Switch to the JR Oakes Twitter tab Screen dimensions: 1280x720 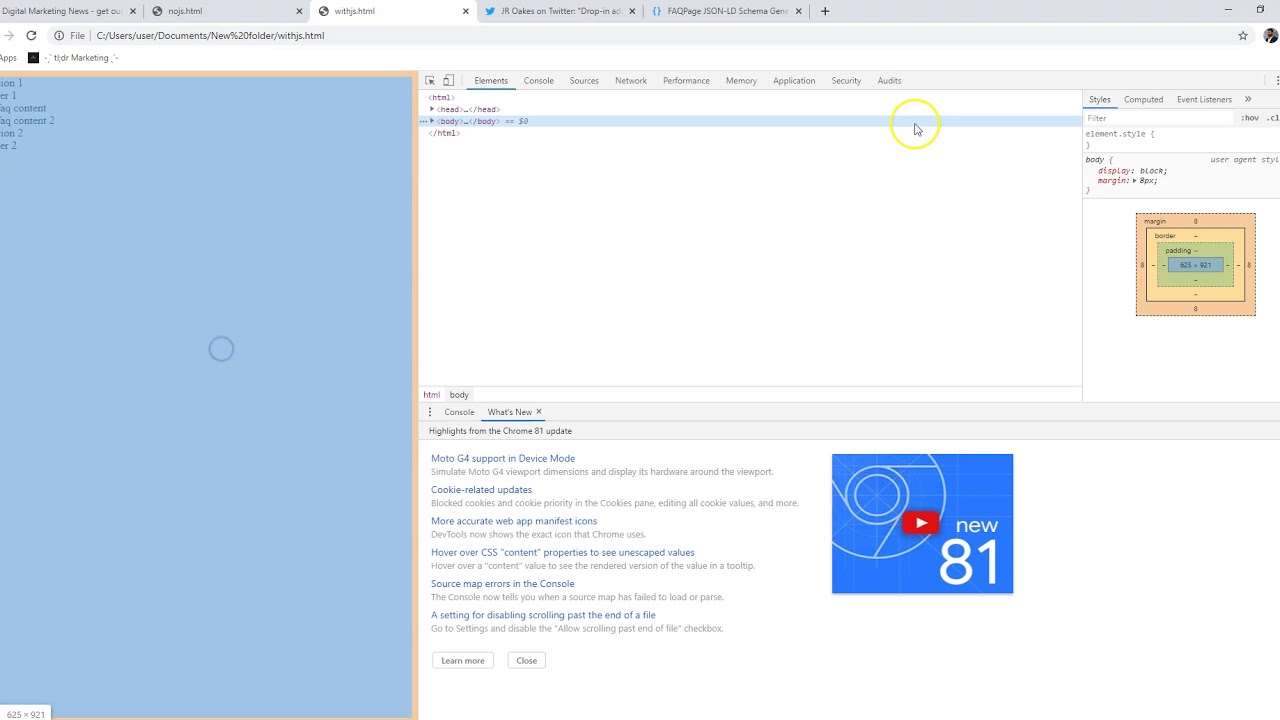tap(560, 11)
